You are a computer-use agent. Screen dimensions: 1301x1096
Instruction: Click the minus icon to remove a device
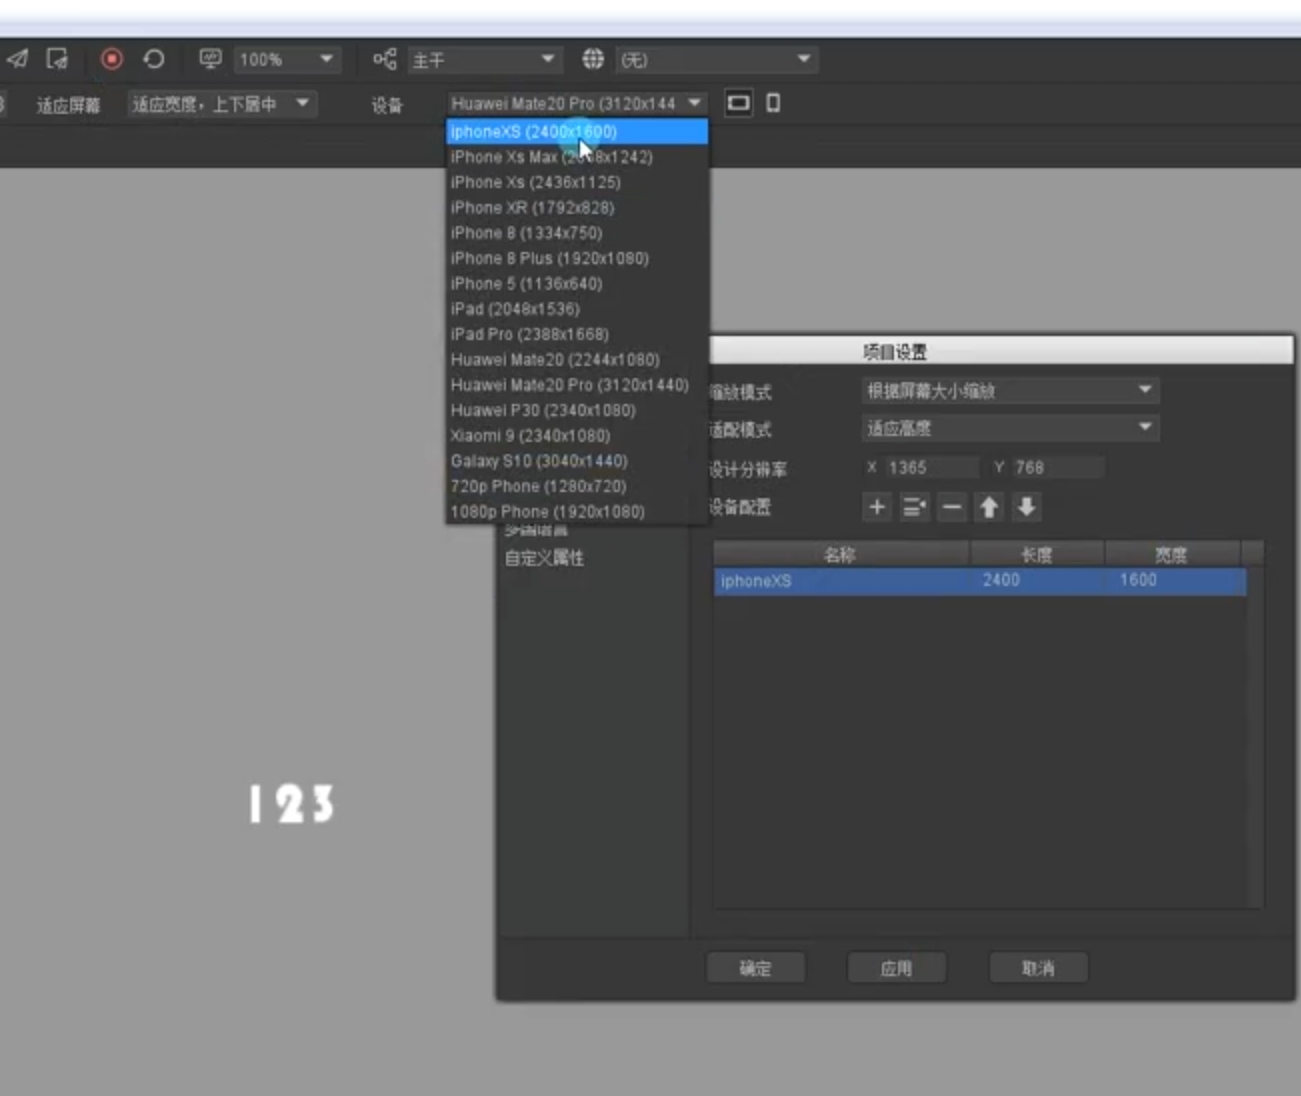coord(952,507)
